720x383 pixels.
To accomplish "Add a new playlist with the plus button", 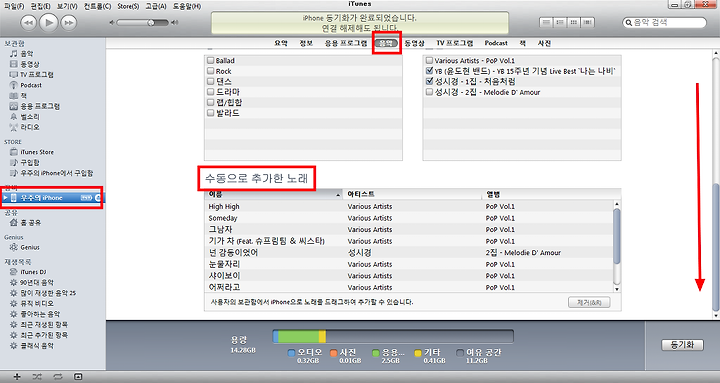I will click(x=17, y=377).
